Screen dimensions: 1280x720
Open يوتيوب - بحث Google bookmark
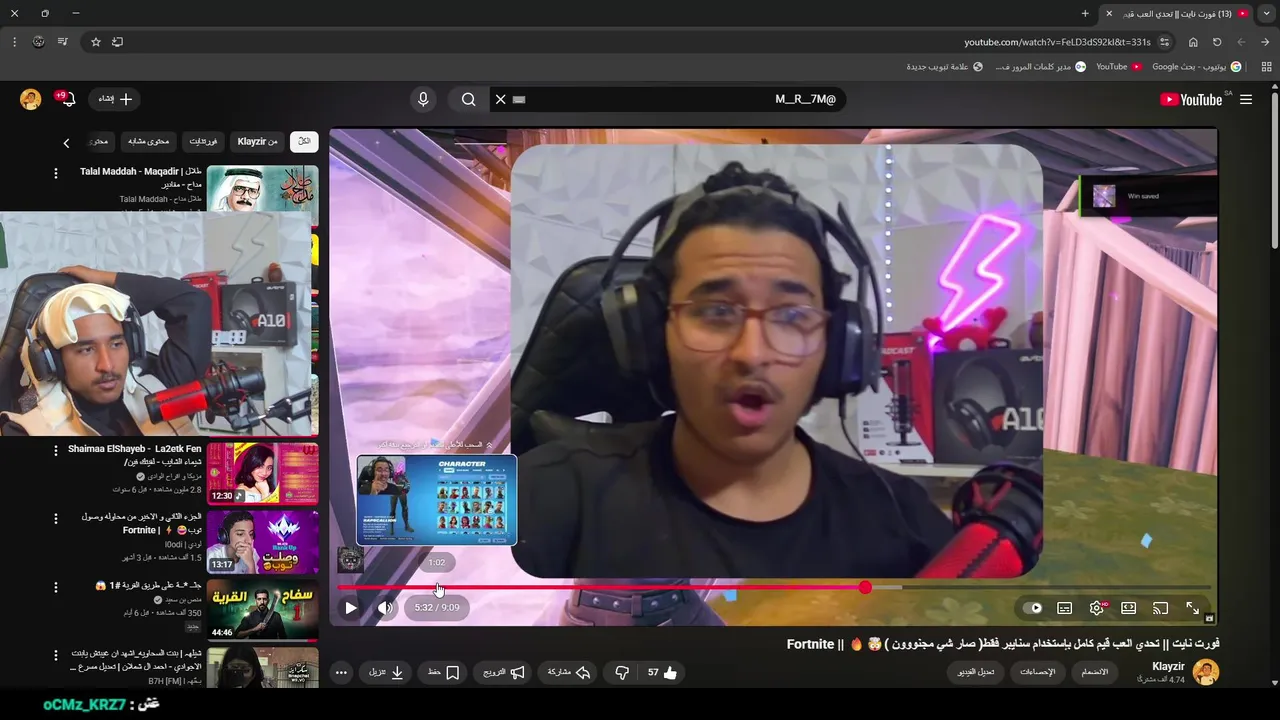[1196, 67]
